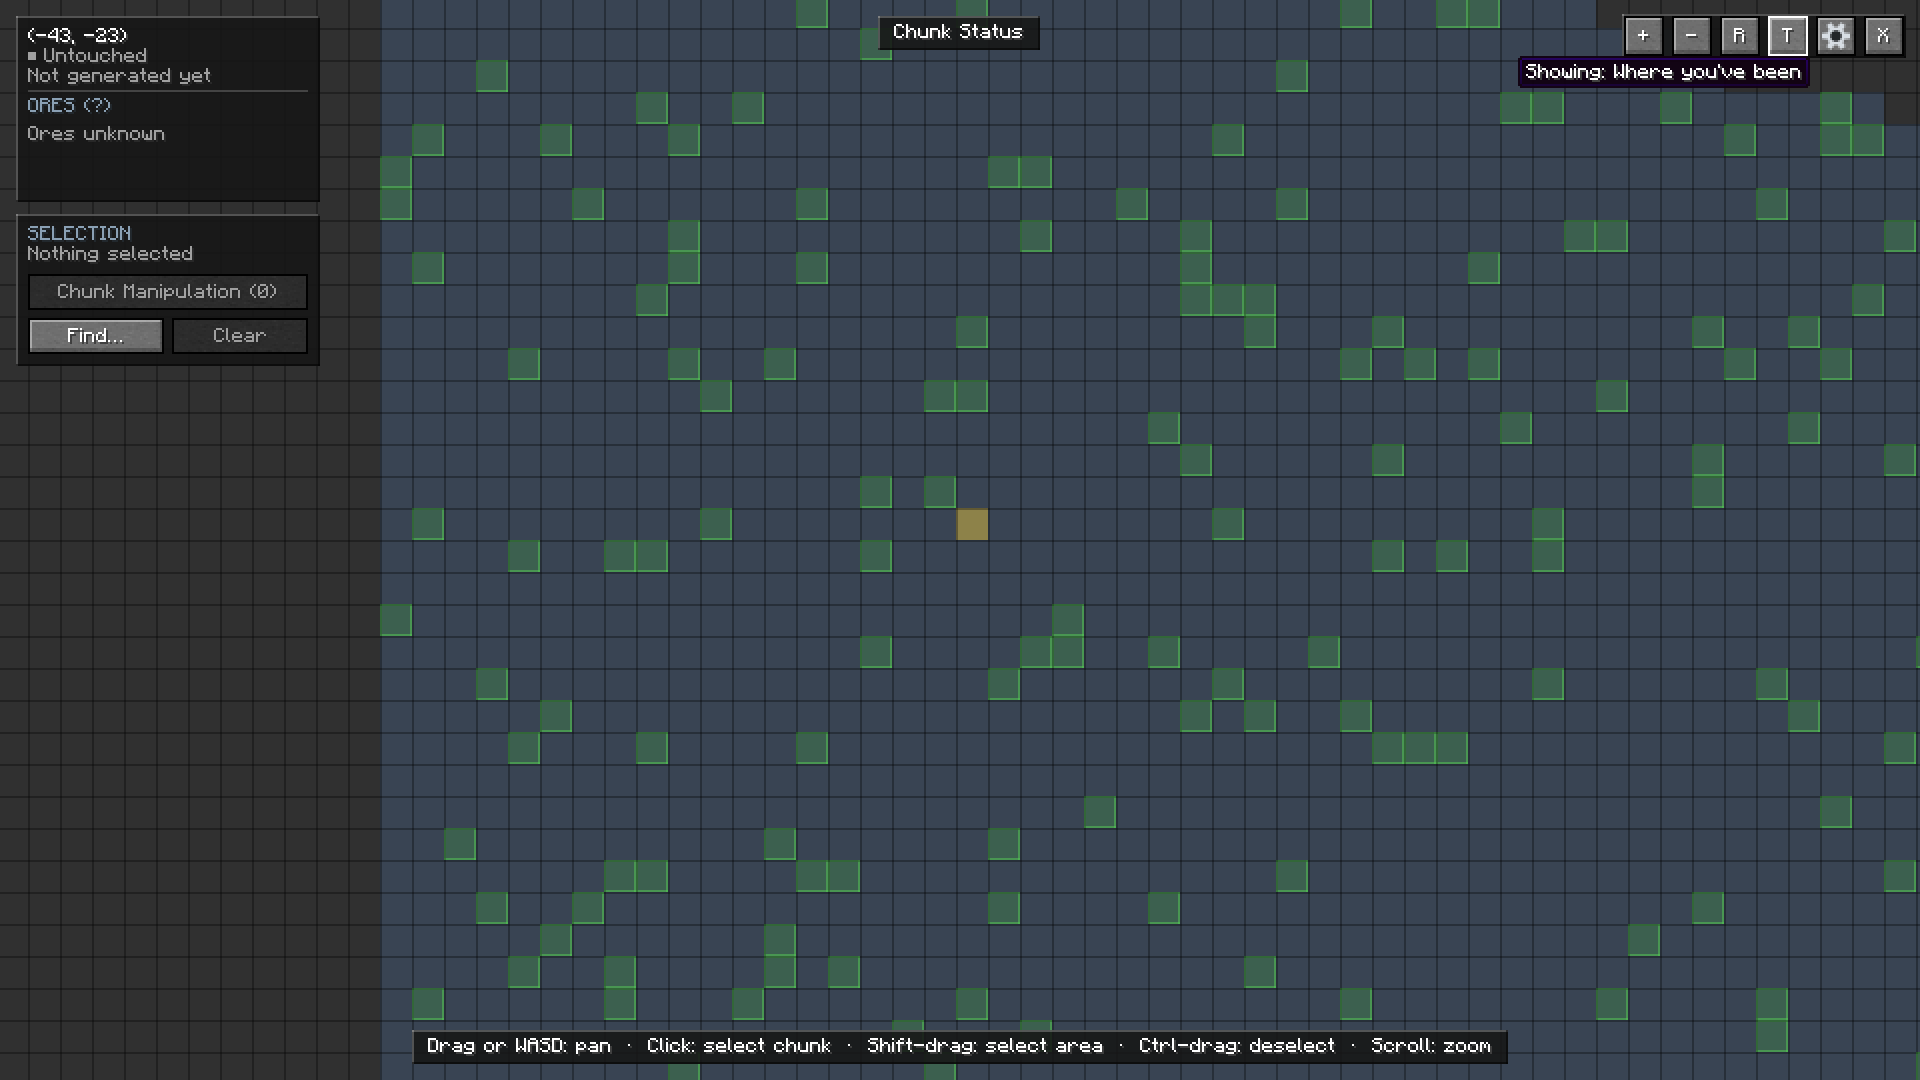Click the (?) help next to ORES
This screenshot has width=1920, height=1080.
[x=97, y=105]
